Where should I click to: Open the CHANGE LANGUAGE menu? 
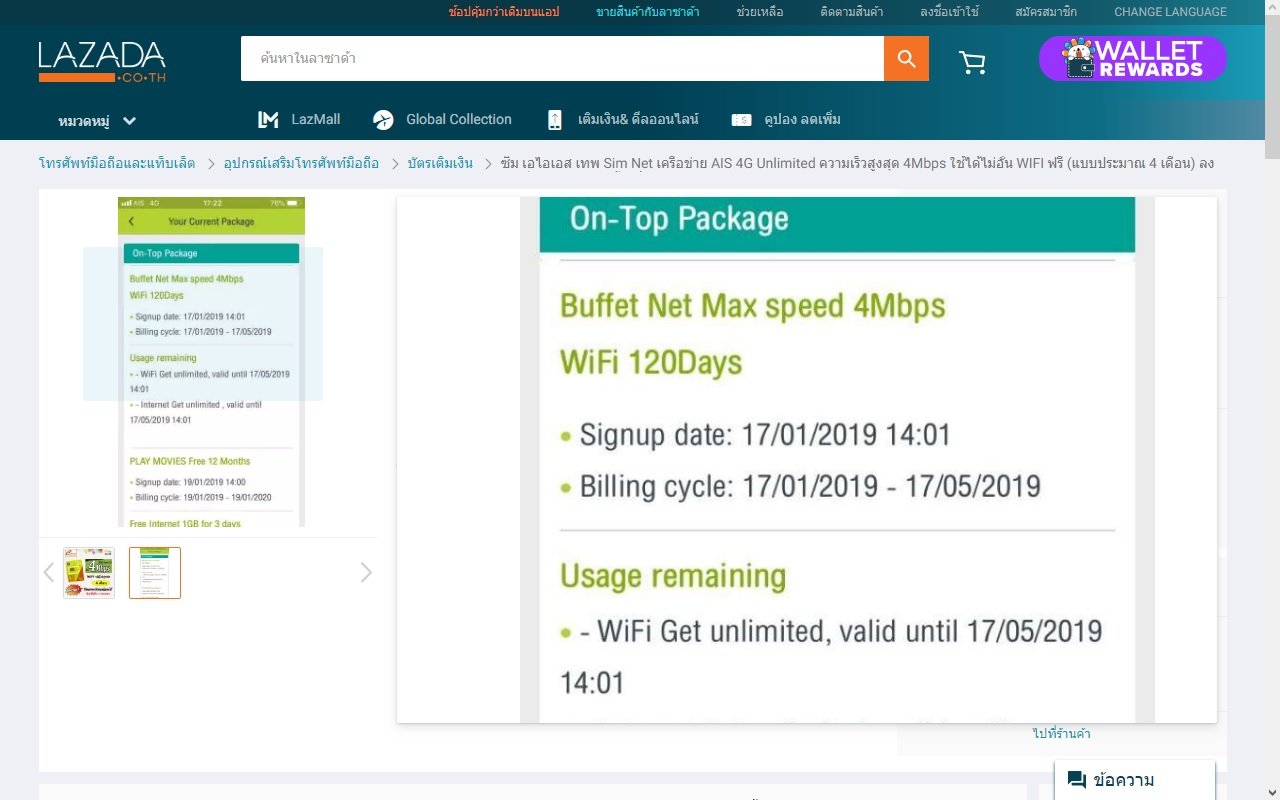point(1170,12)
